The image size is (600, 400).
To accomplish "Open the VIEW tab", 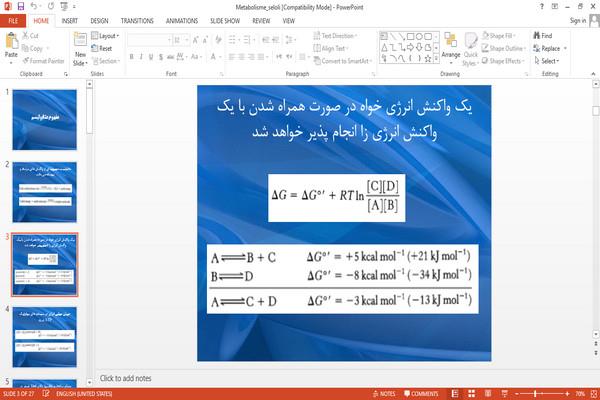I will [x=289, y=21].
